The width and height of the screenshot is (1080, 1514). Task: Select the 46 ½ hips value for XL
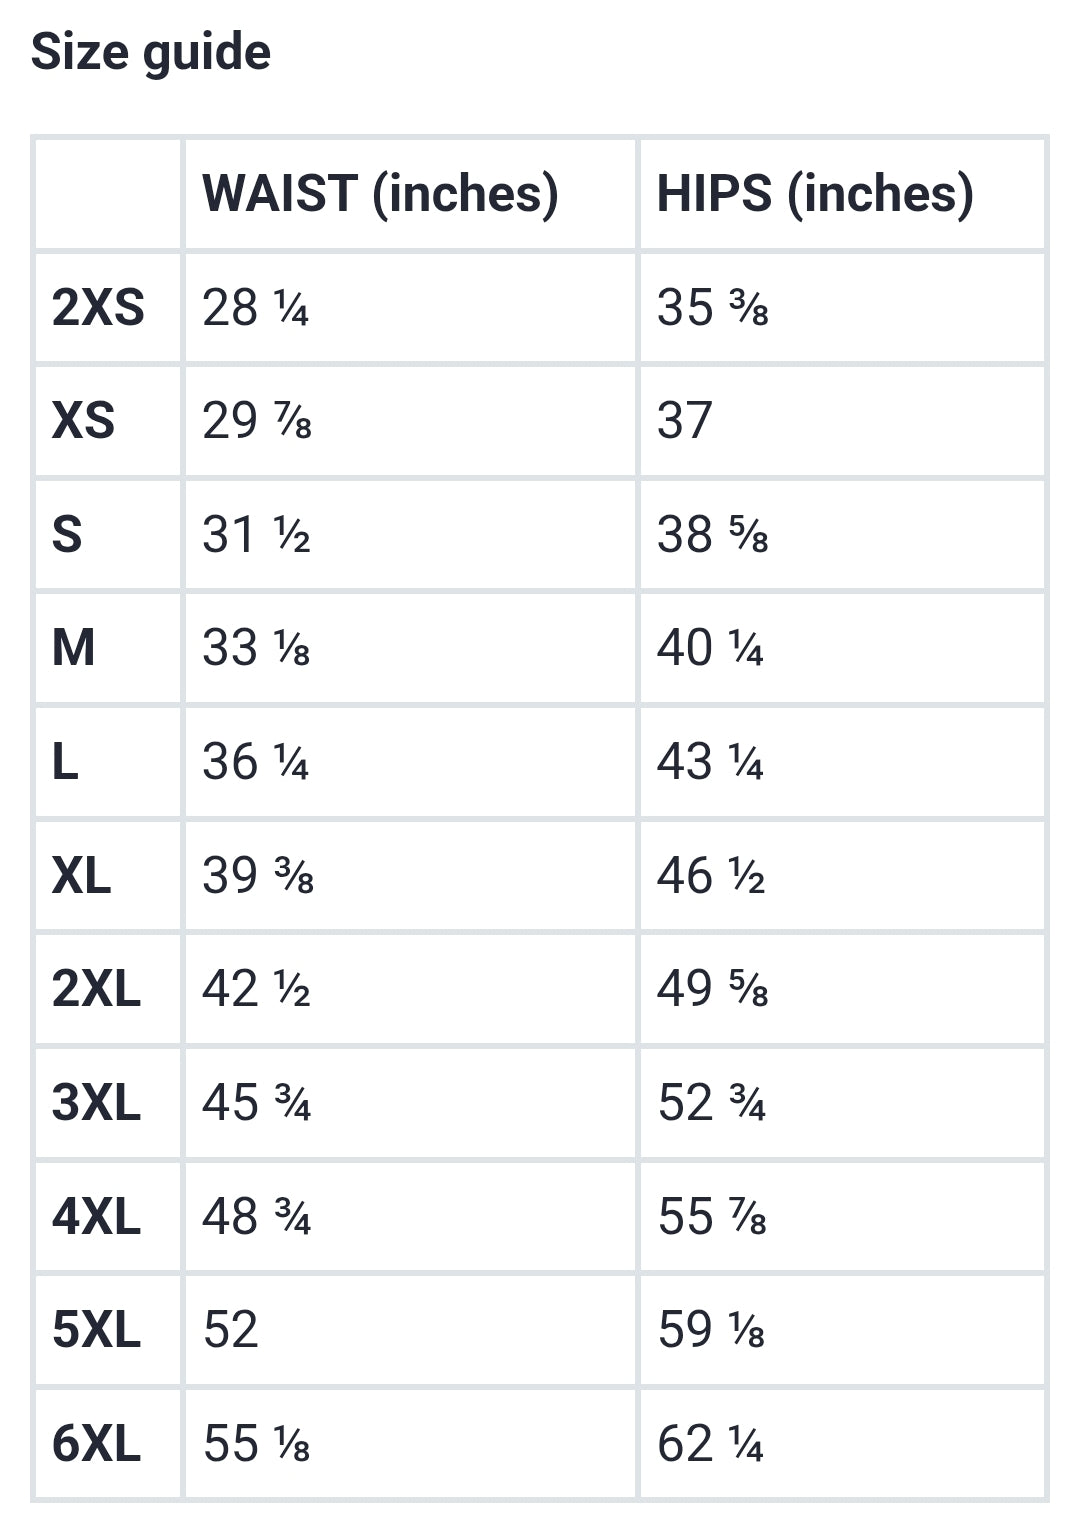(711, 876)
